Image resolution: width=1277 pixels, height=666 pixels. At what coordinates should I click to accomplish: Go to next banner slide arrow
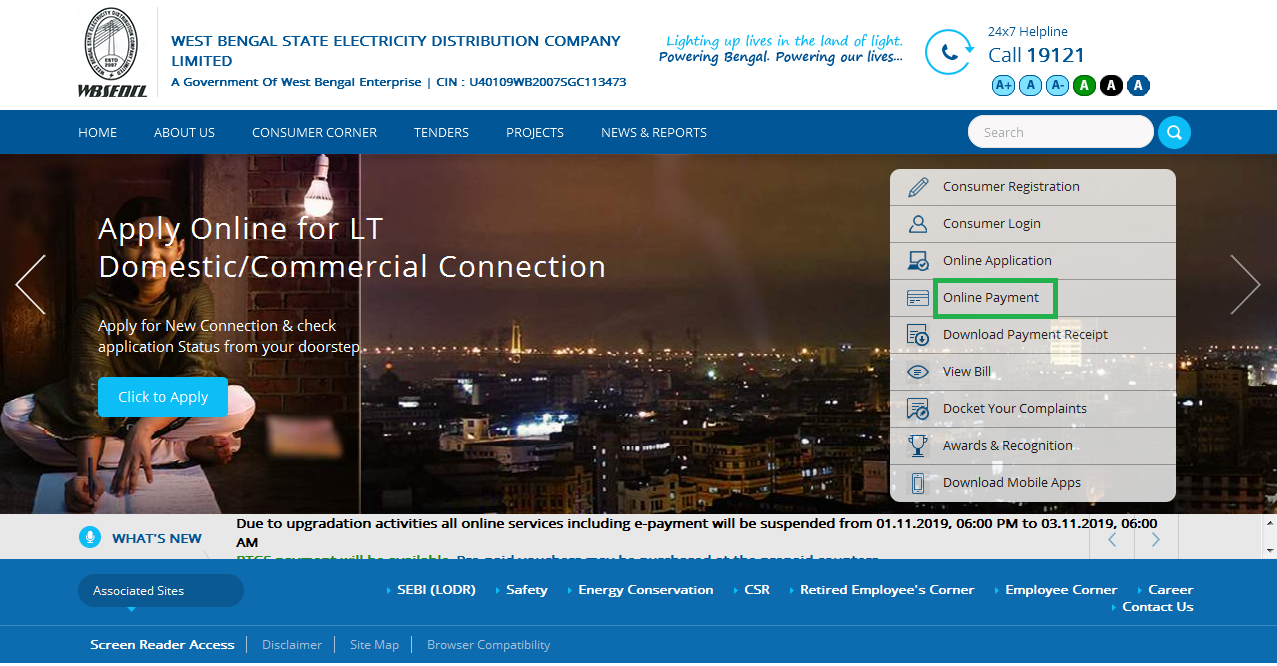(x=1245, y=285)
